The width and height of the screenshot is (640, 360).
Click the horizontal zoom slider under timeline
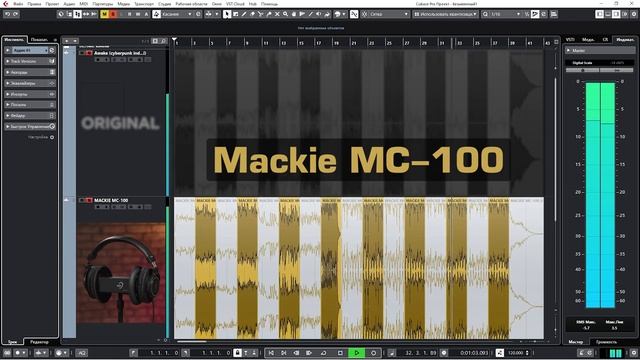[535, 341]
